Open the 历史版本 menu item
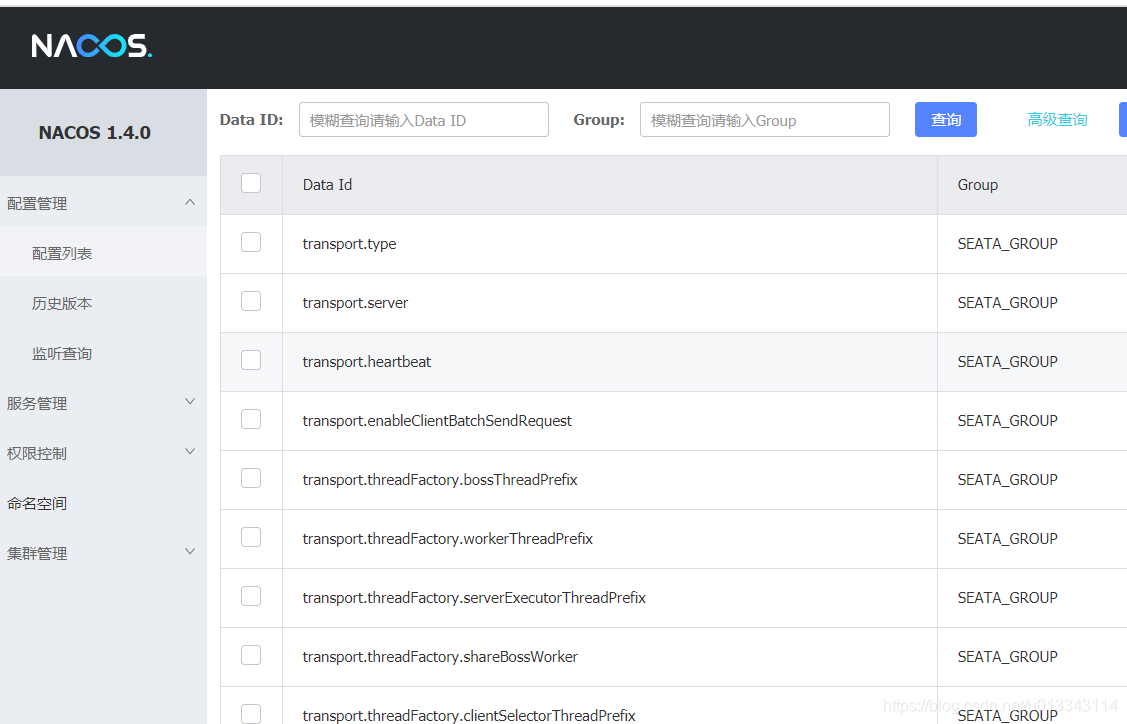This screenshot has width=1127, height=724. pos(62,303)
